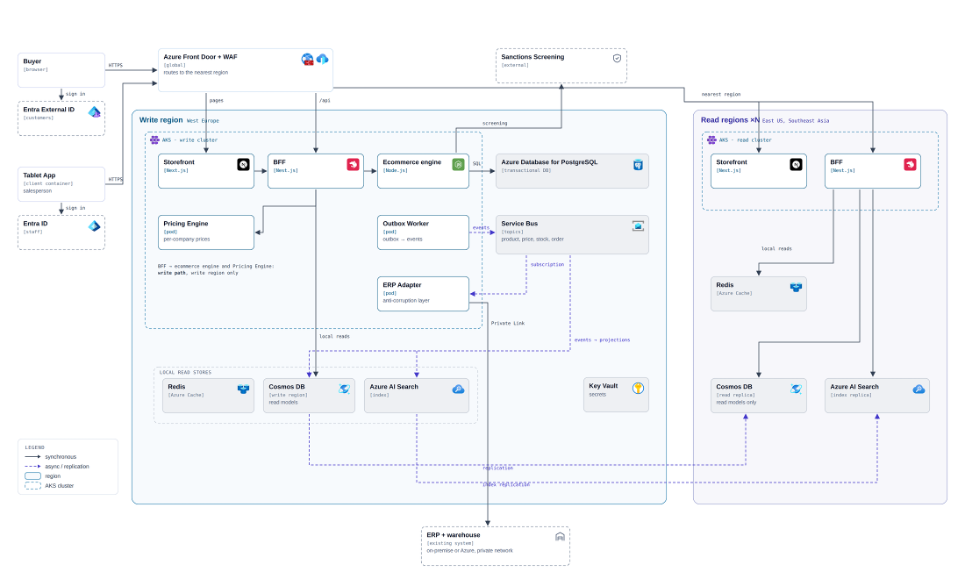This screenshot has height=580, width=966.
Task: Click the AKS write cluster icon
Action: pyautogui.click(x=155, y=140)
